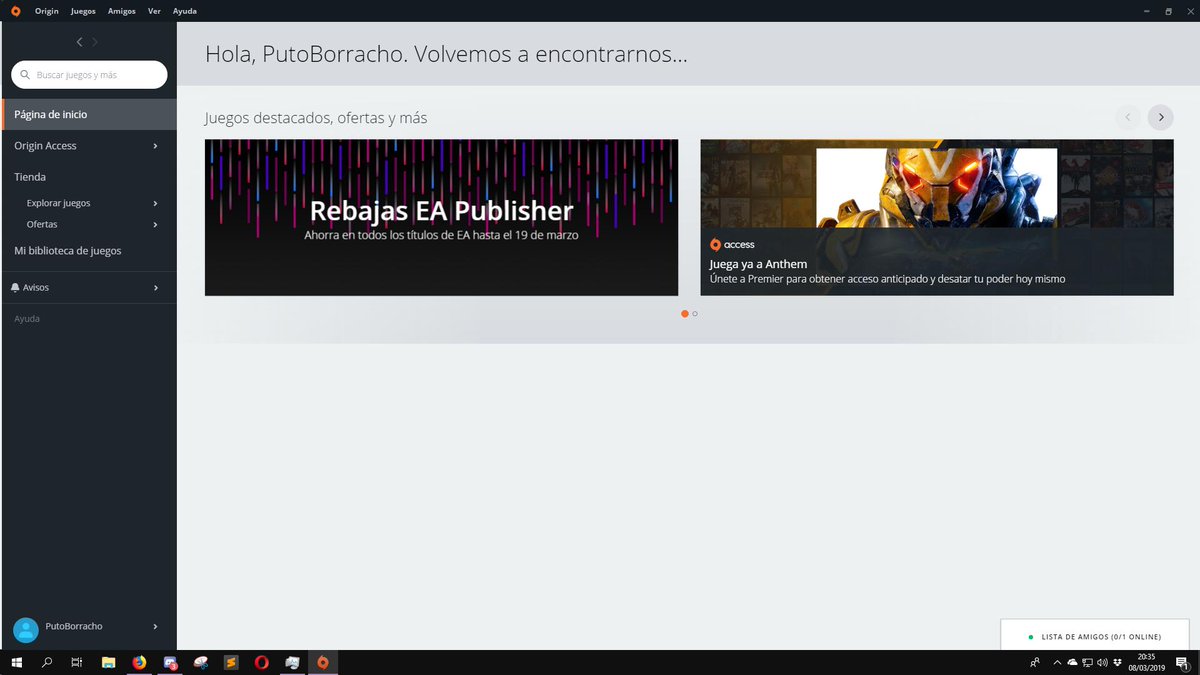Click the magnifier icon in the search box

(24, 75)
